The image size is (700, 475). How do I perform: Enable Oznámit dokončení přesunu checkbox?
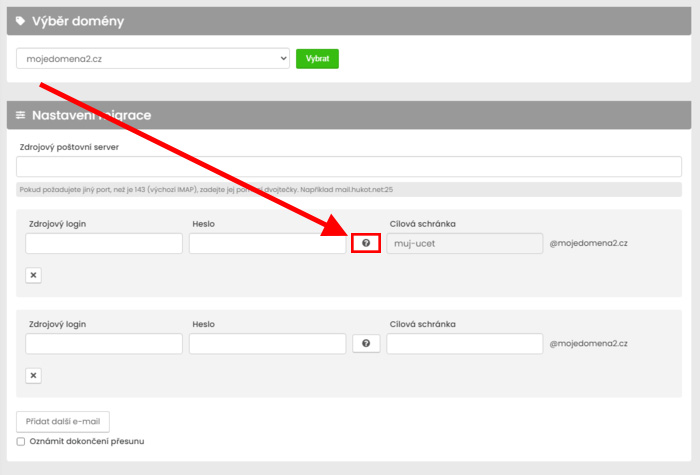tap(21, 441)
